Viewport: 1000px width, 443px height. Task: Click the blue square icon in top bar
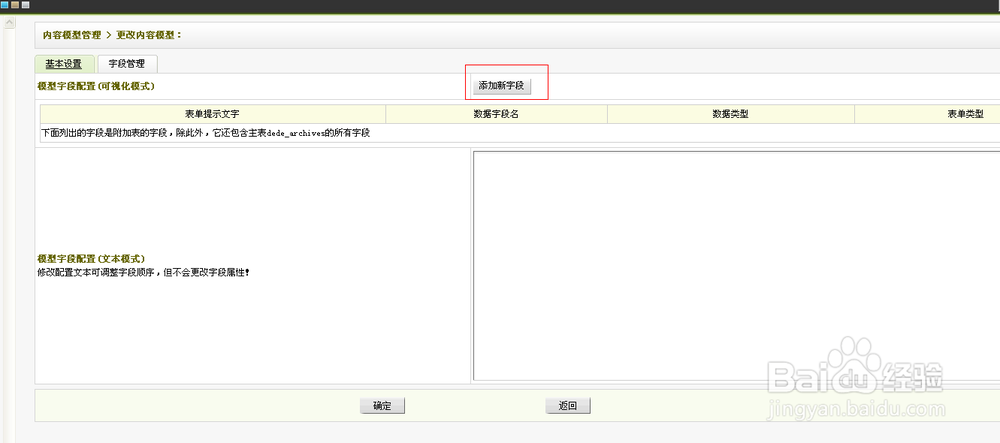(x=4, y=4)
